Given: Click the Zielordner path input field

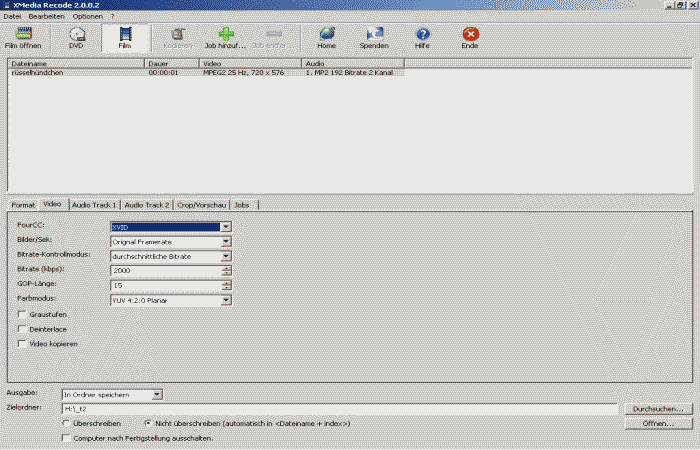Looking at the screenshot, I should point(340,409).
